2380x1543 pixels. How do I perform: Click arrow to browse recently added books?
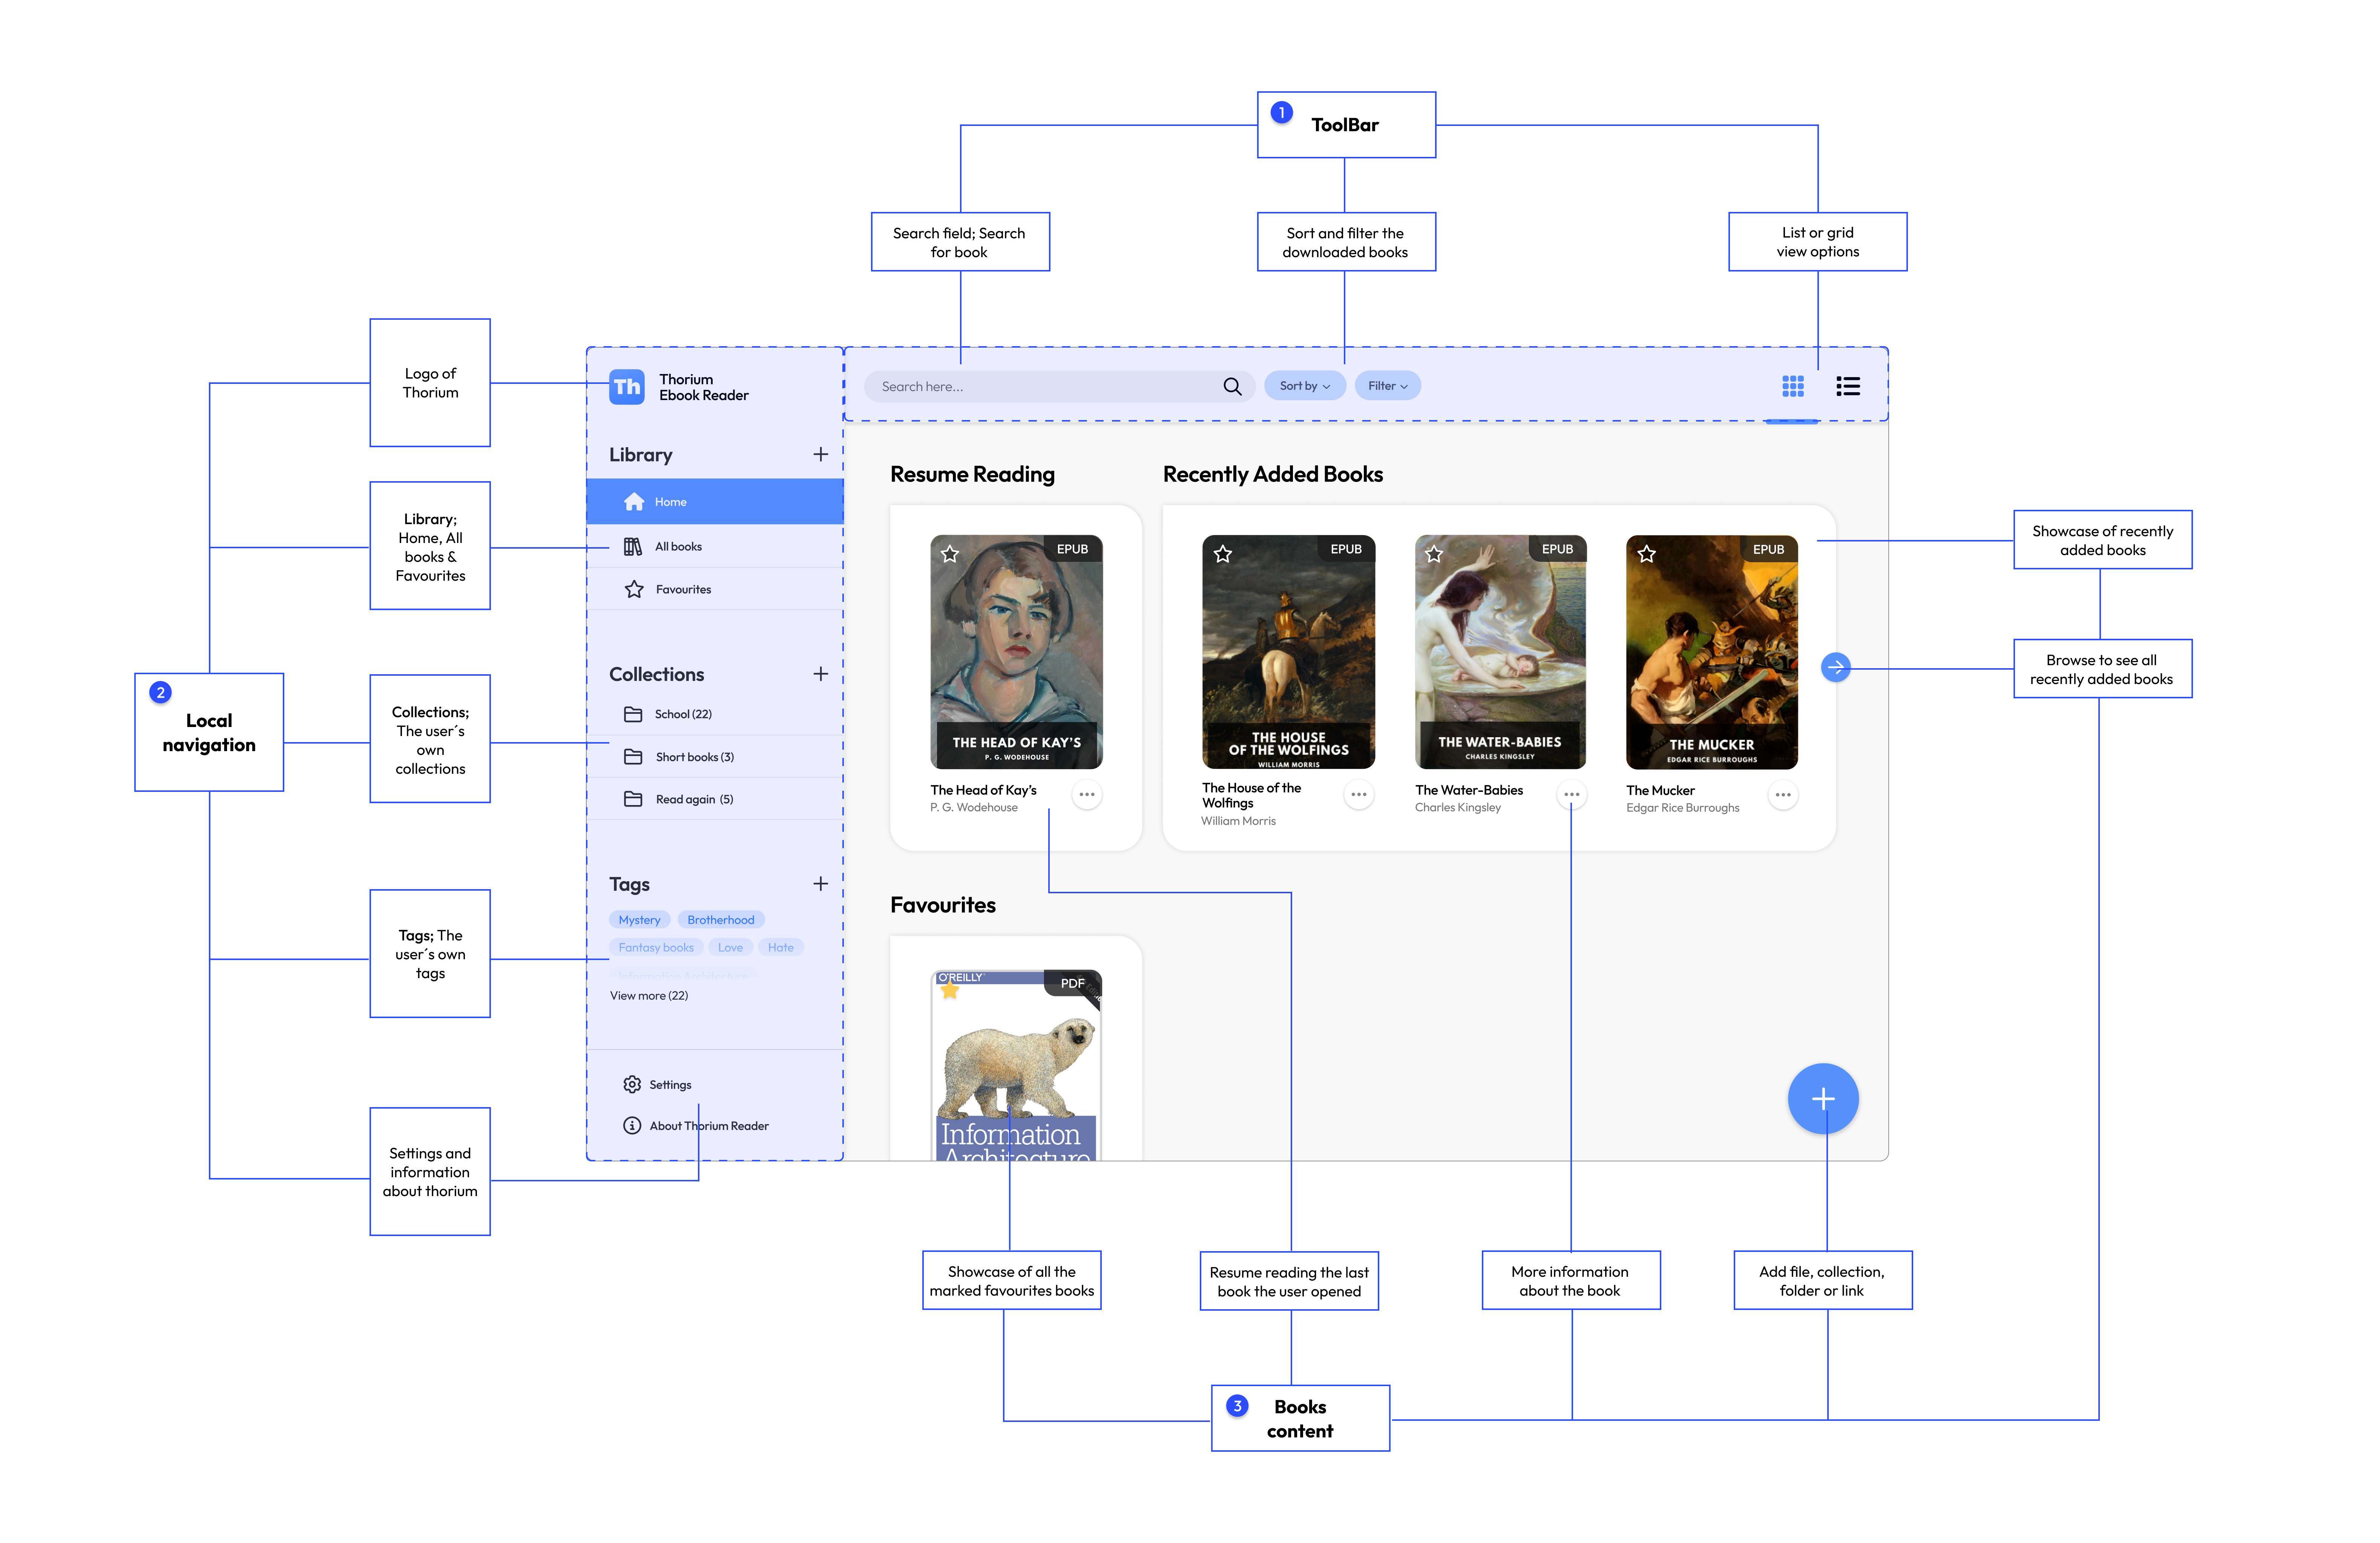point(1835,667)
